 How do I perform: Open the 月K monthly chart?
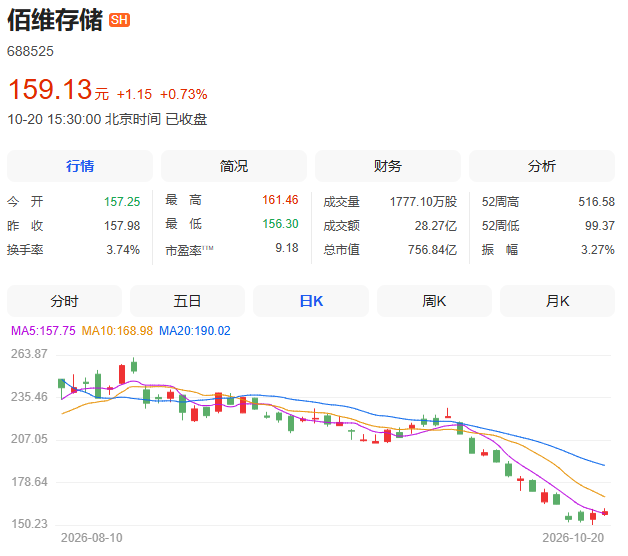558,301
